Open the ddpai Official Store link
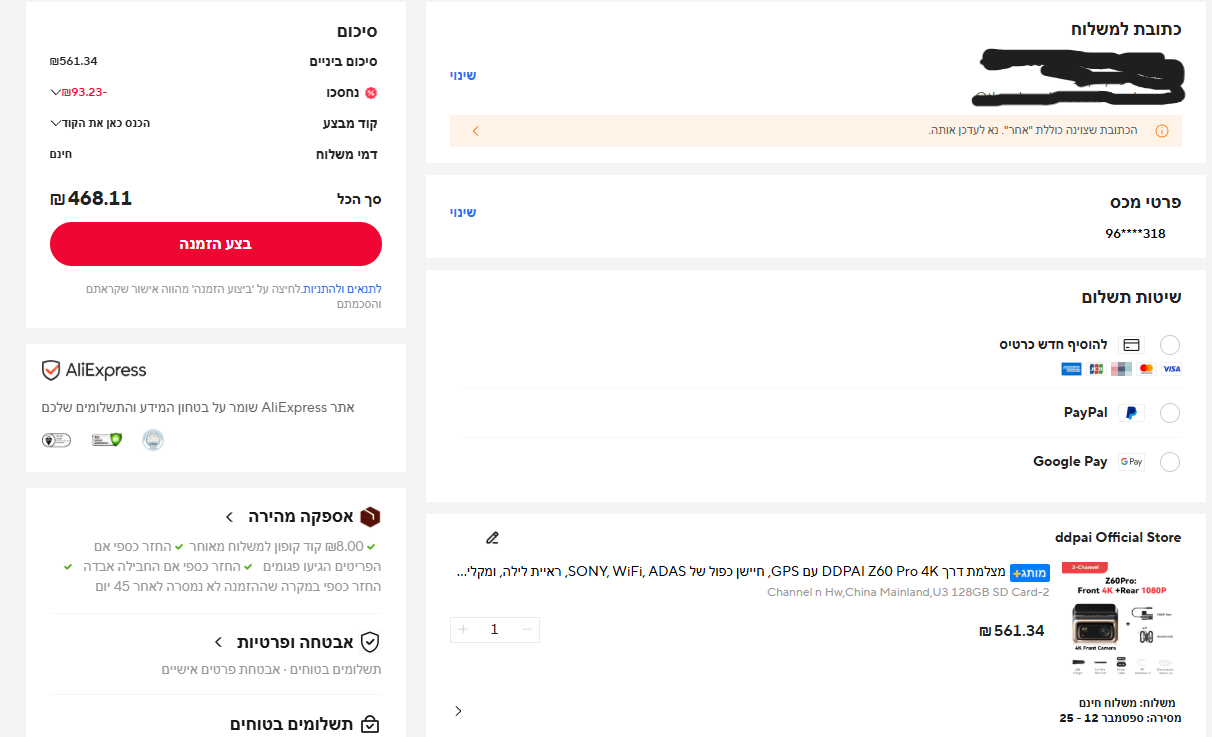 point(1118,538)
